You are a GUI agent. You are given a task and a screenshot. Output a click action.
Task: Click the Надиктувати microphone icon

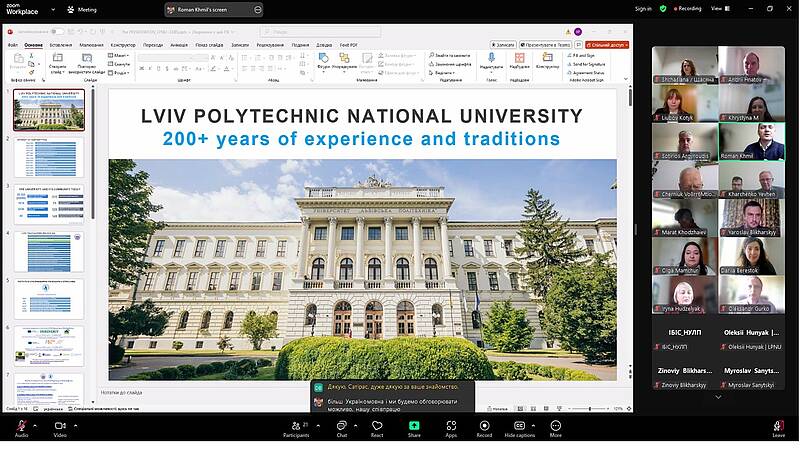[x=491, y=58]
